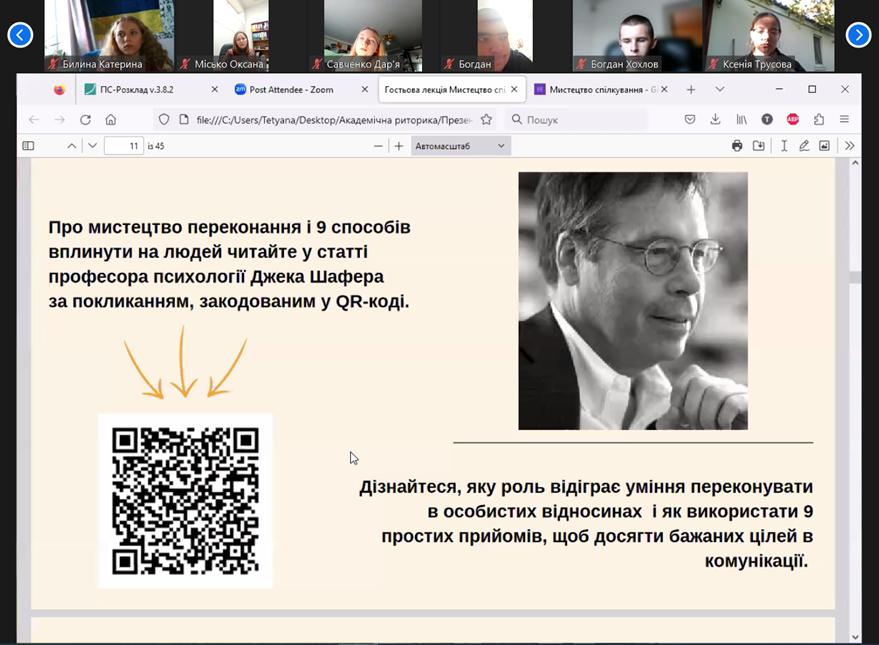Zoom out the PDF
879x645 pixels.
click(x=378, y=146)
